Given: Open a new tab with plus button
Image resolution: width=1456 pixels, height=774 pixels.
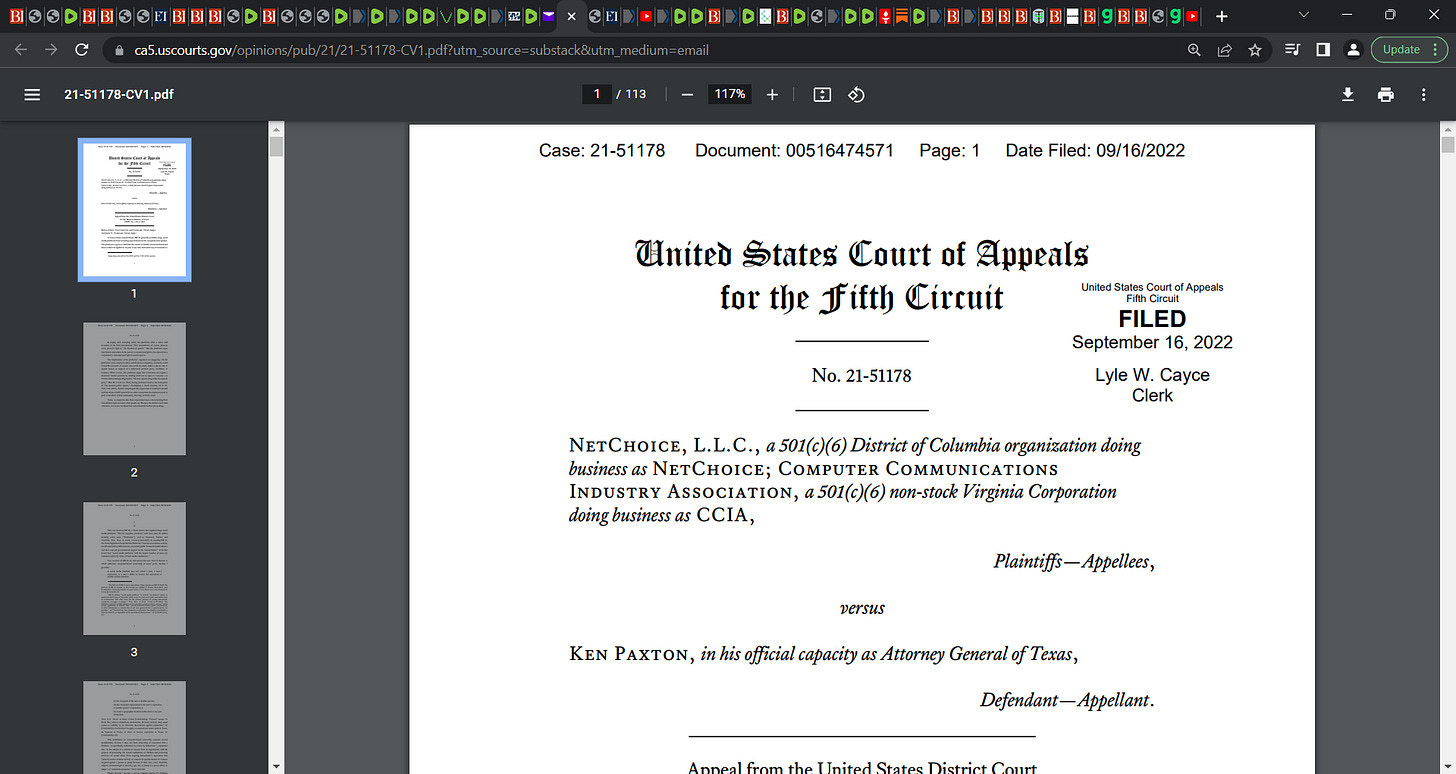Looking at the screenshot, I should click(x=1222, y=16).
